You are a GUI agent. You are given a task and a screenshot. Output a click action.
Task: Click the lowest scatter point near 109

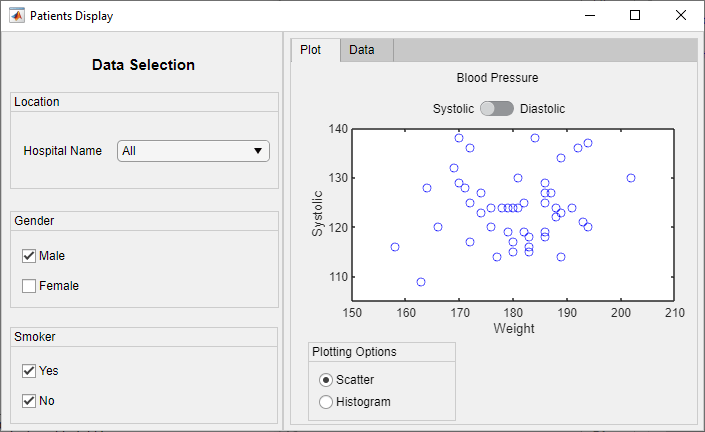(421, 282)
